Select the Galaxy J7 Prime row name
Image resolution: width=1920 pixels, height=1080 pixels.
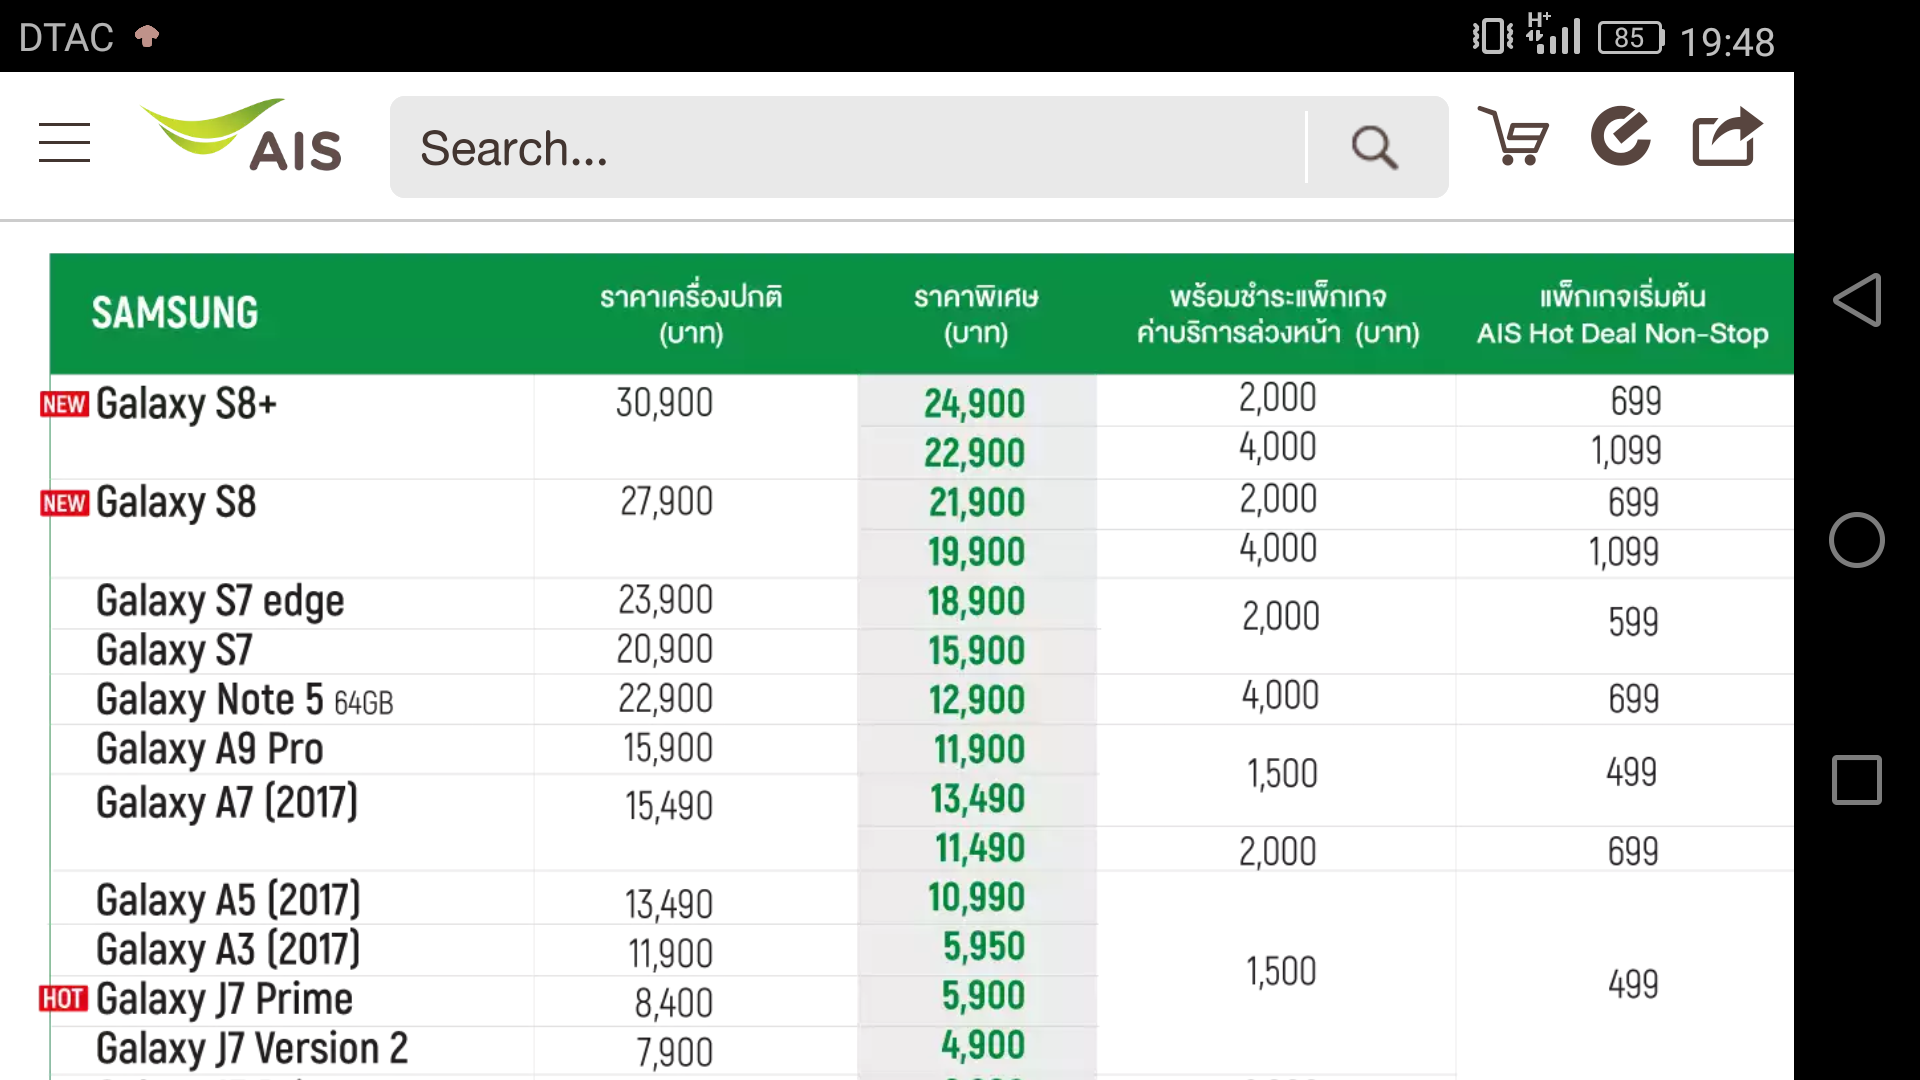click(224, 999)
